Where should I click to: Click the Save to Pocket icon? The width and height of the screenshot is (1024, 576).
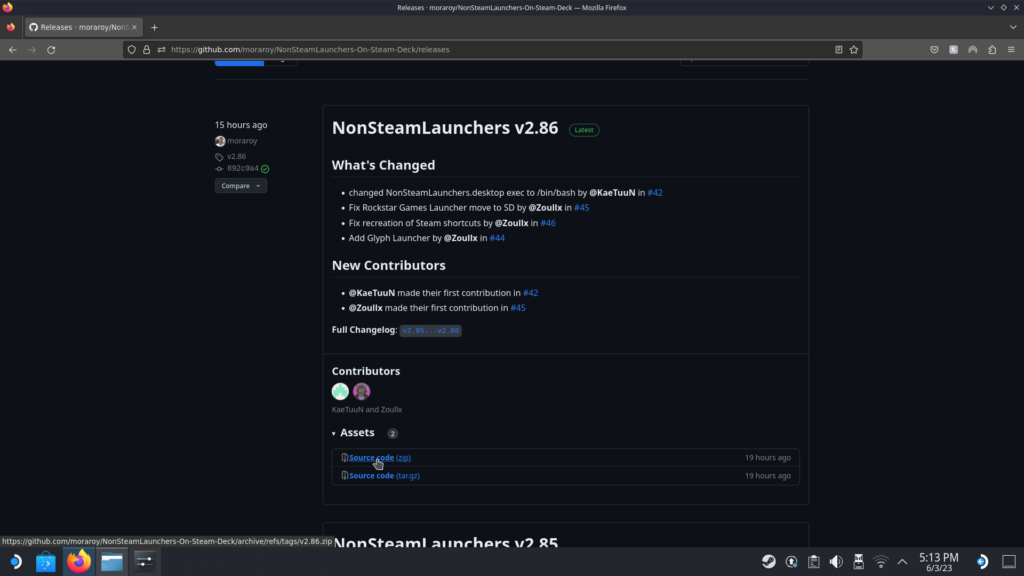click(934, 49)
